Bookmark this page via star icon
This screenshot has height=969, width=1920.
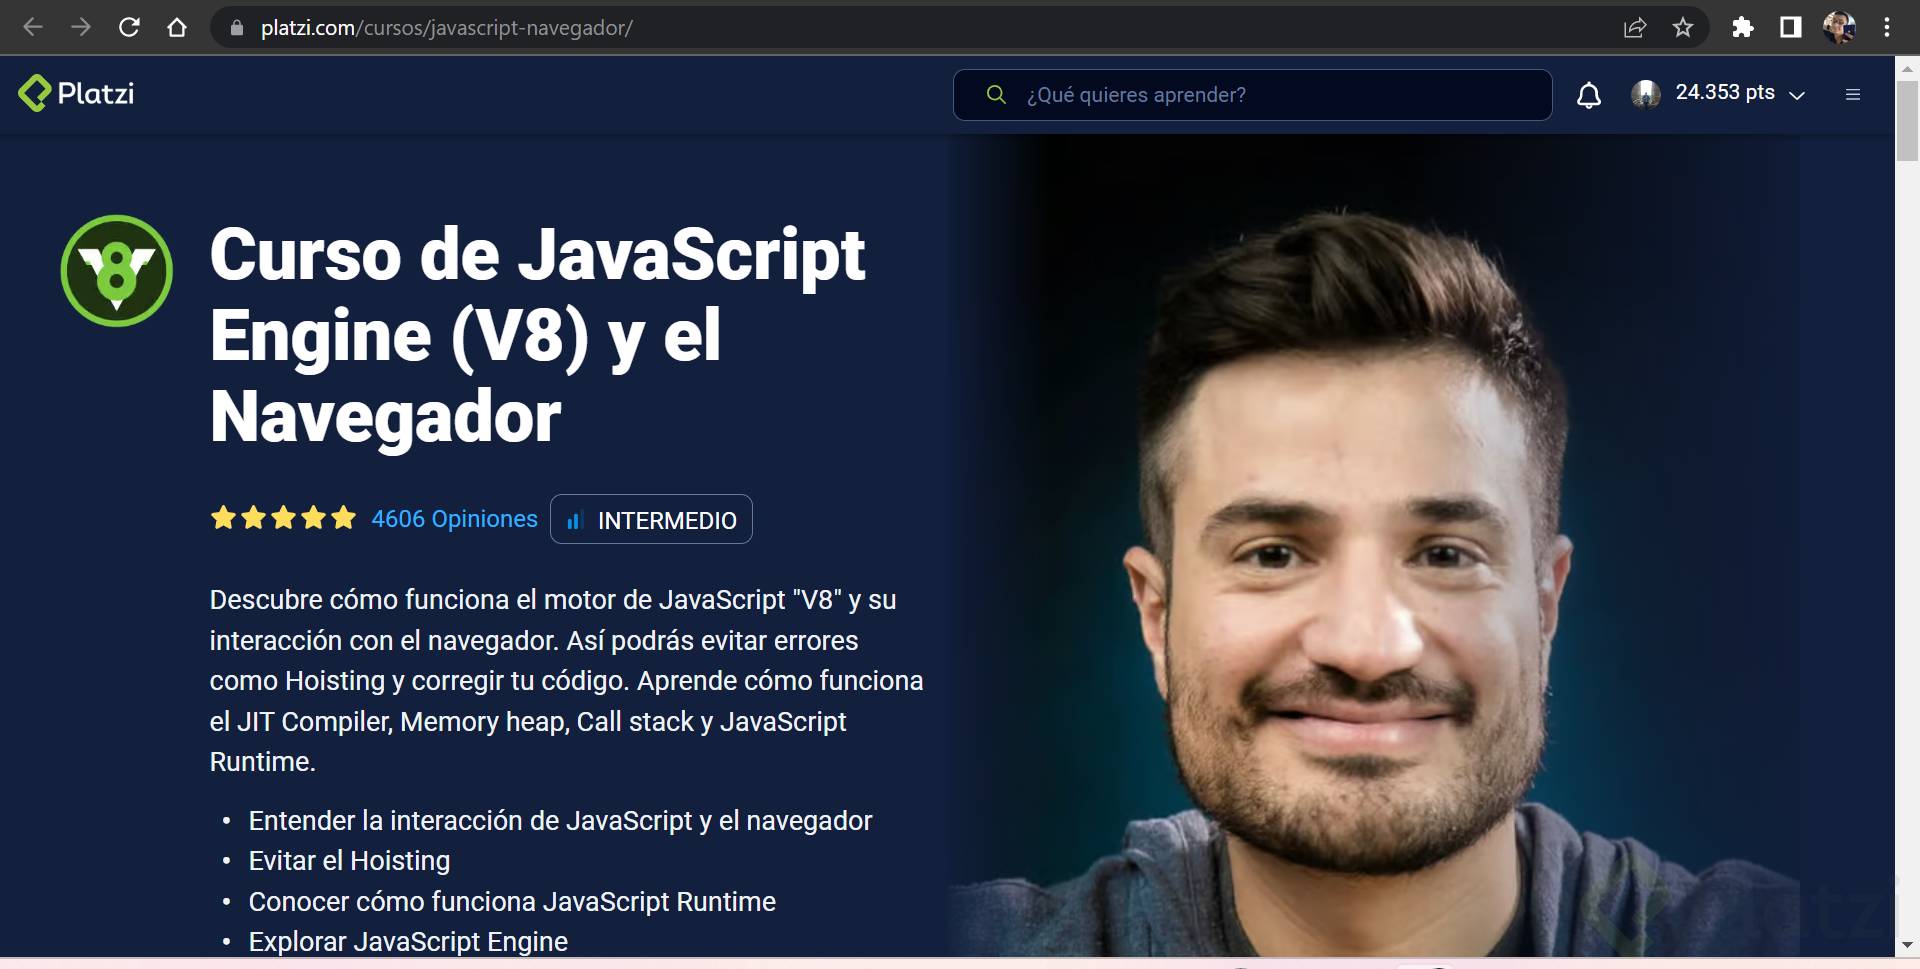(1684, 27)
